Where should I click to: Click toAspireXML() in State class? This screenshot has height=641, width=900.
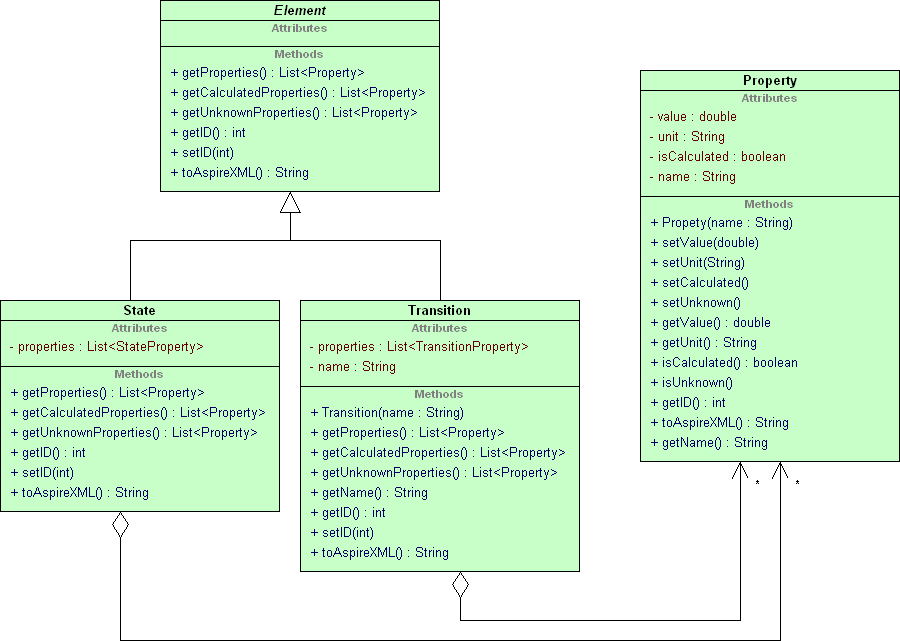[79, 493]
